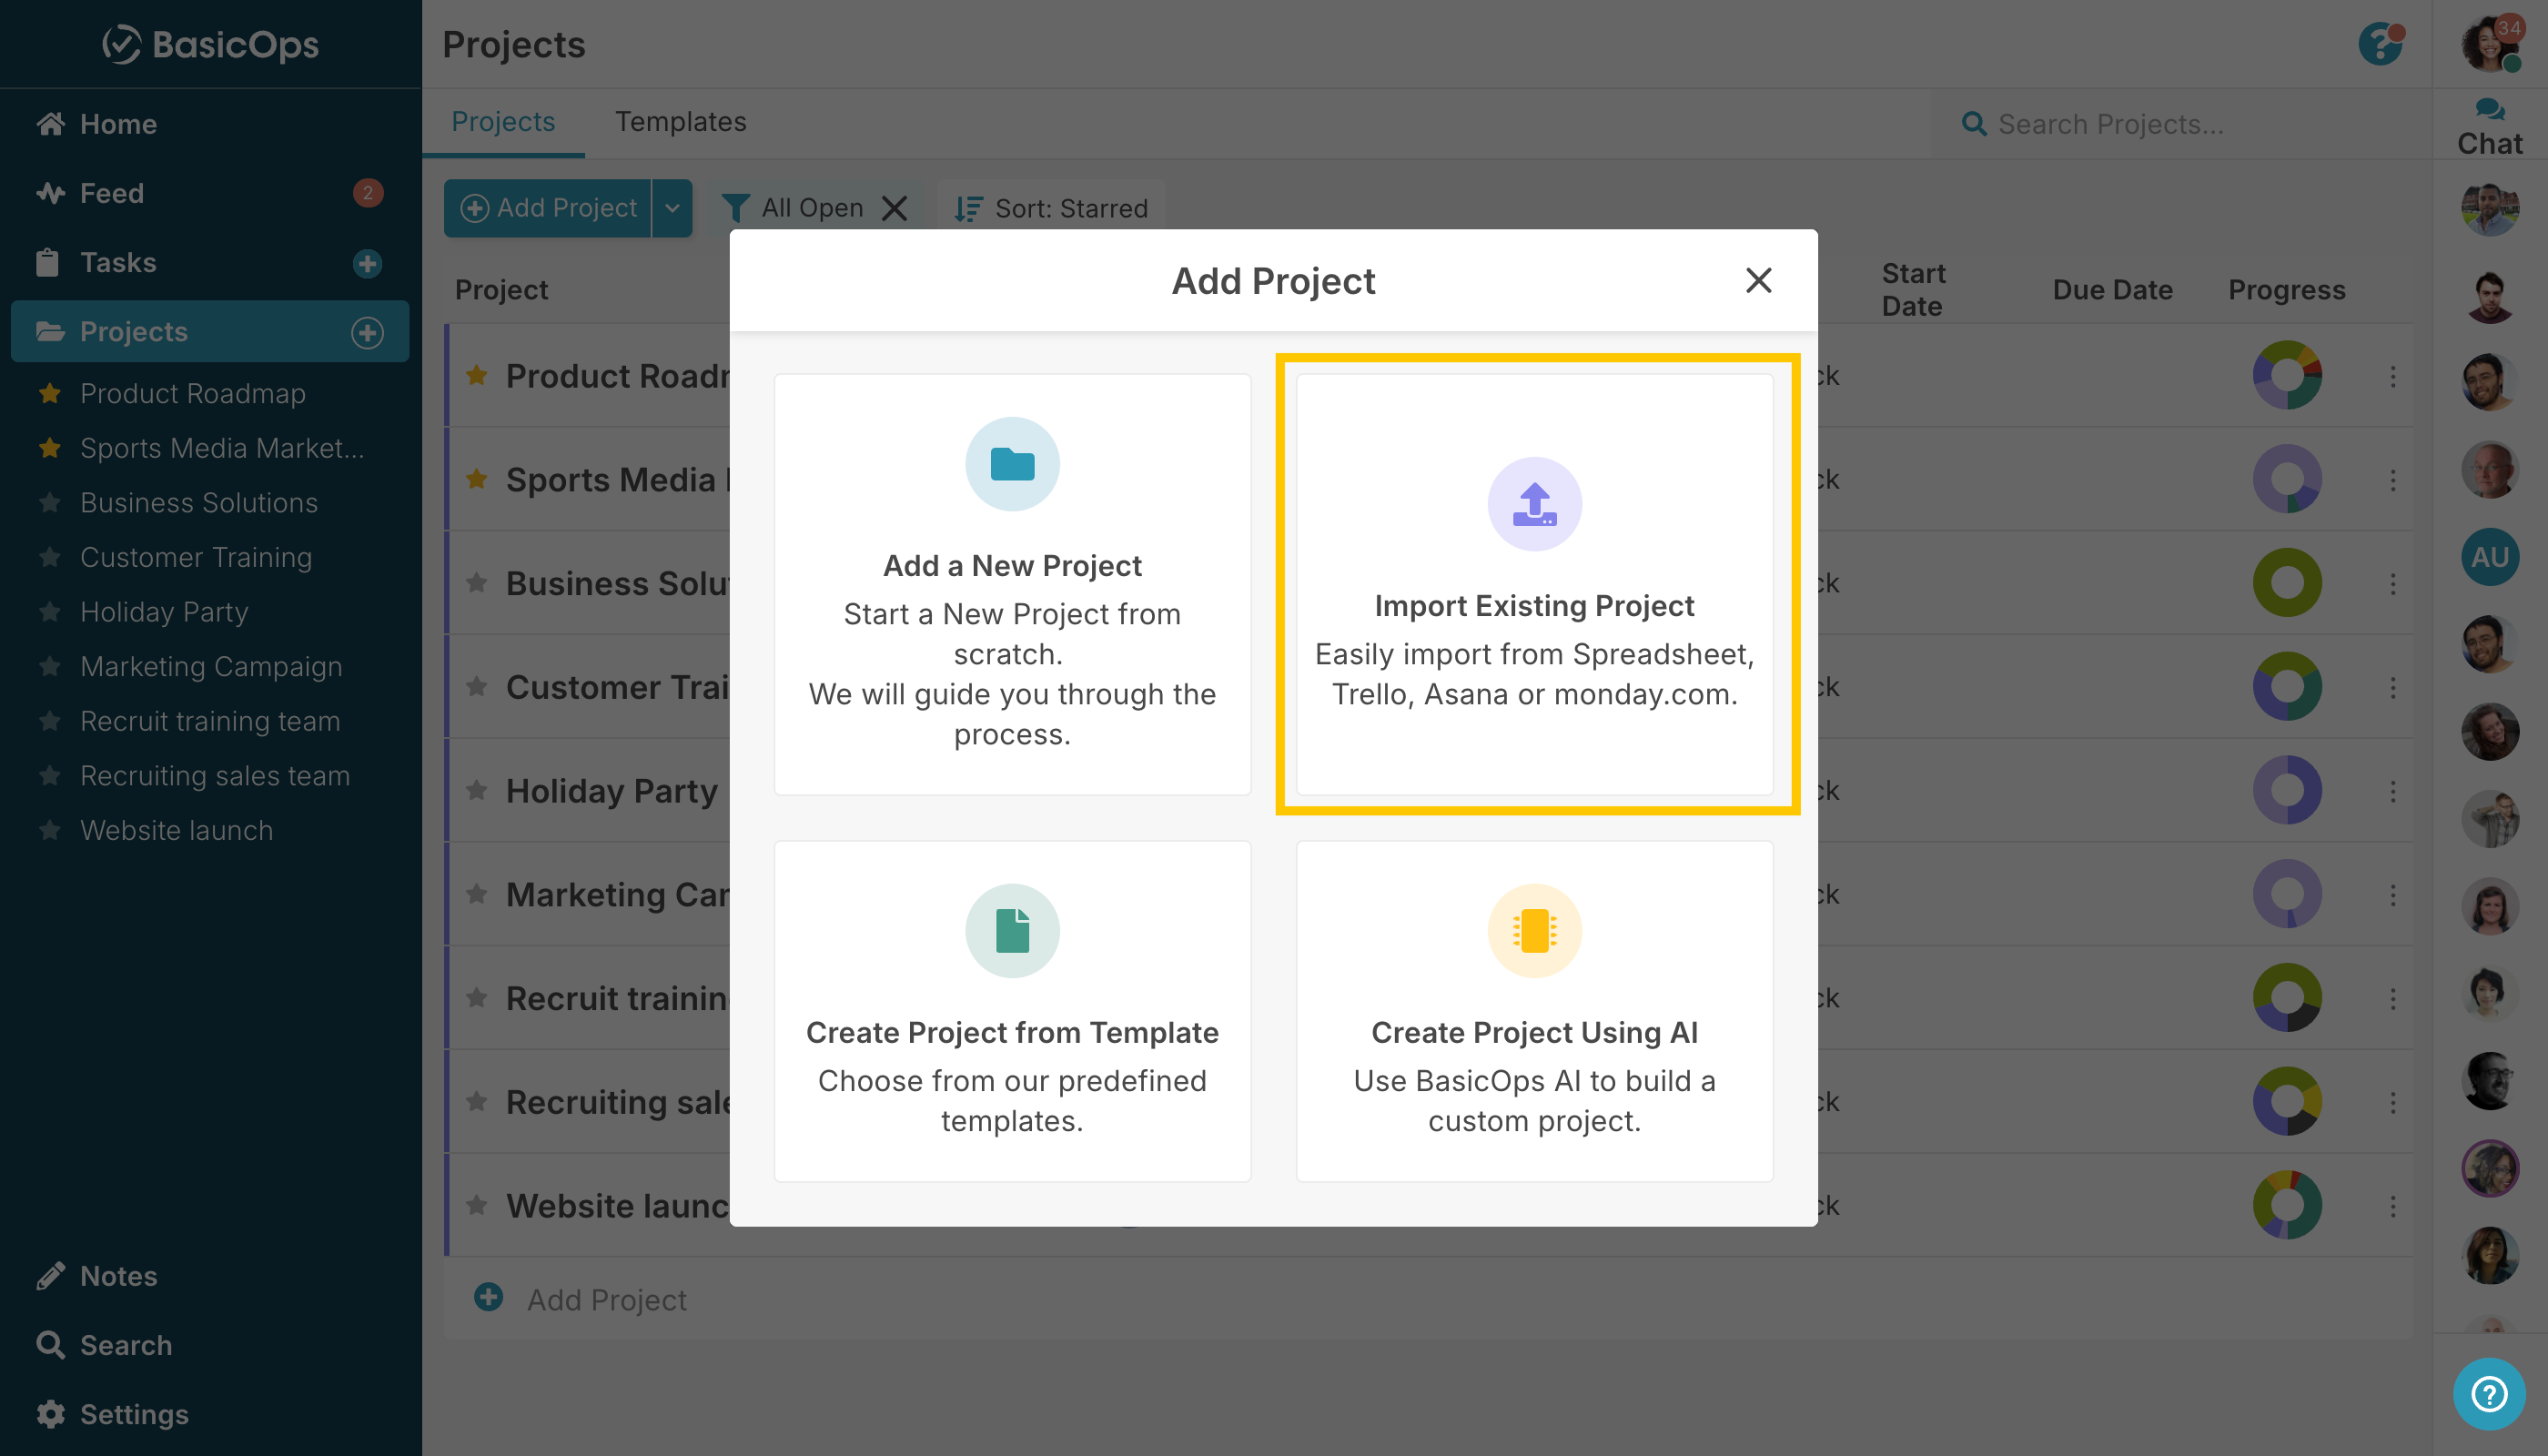
Task: Click the Create Project Using AI chip icon
Action: pyautogui.click(x=1534, y=930)
